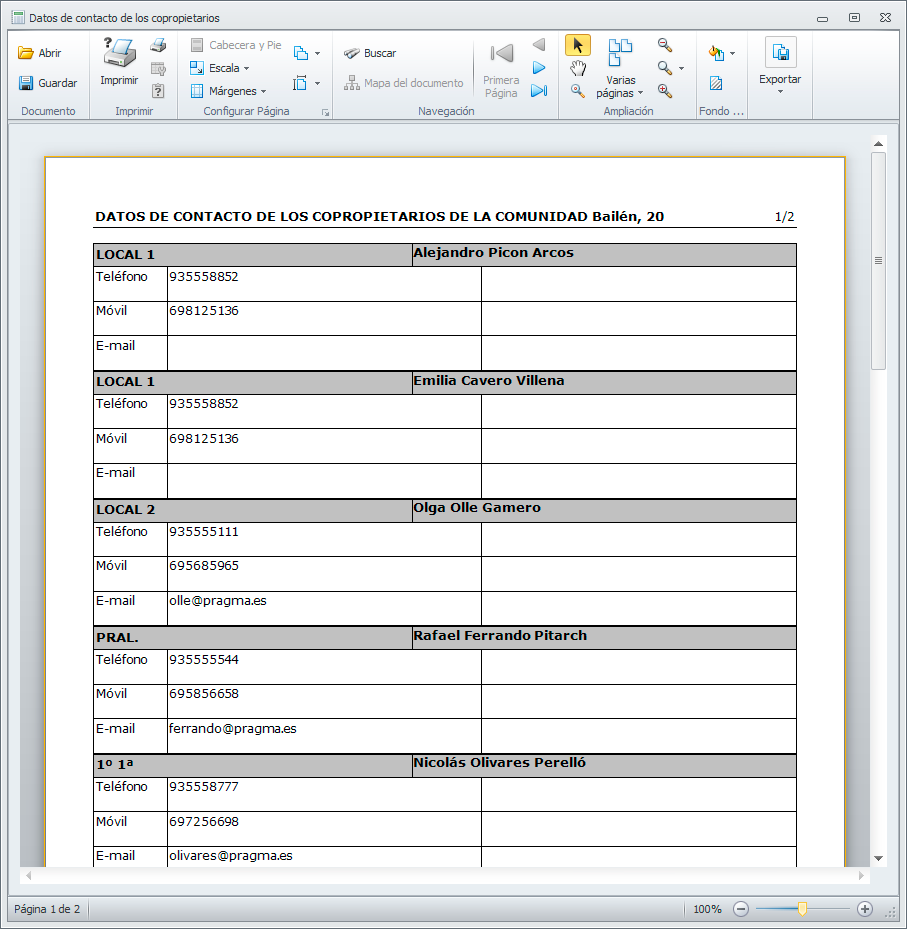Click the name Nicolás Olivares Perelló
907x929 pixels.
tap(499, 763)
